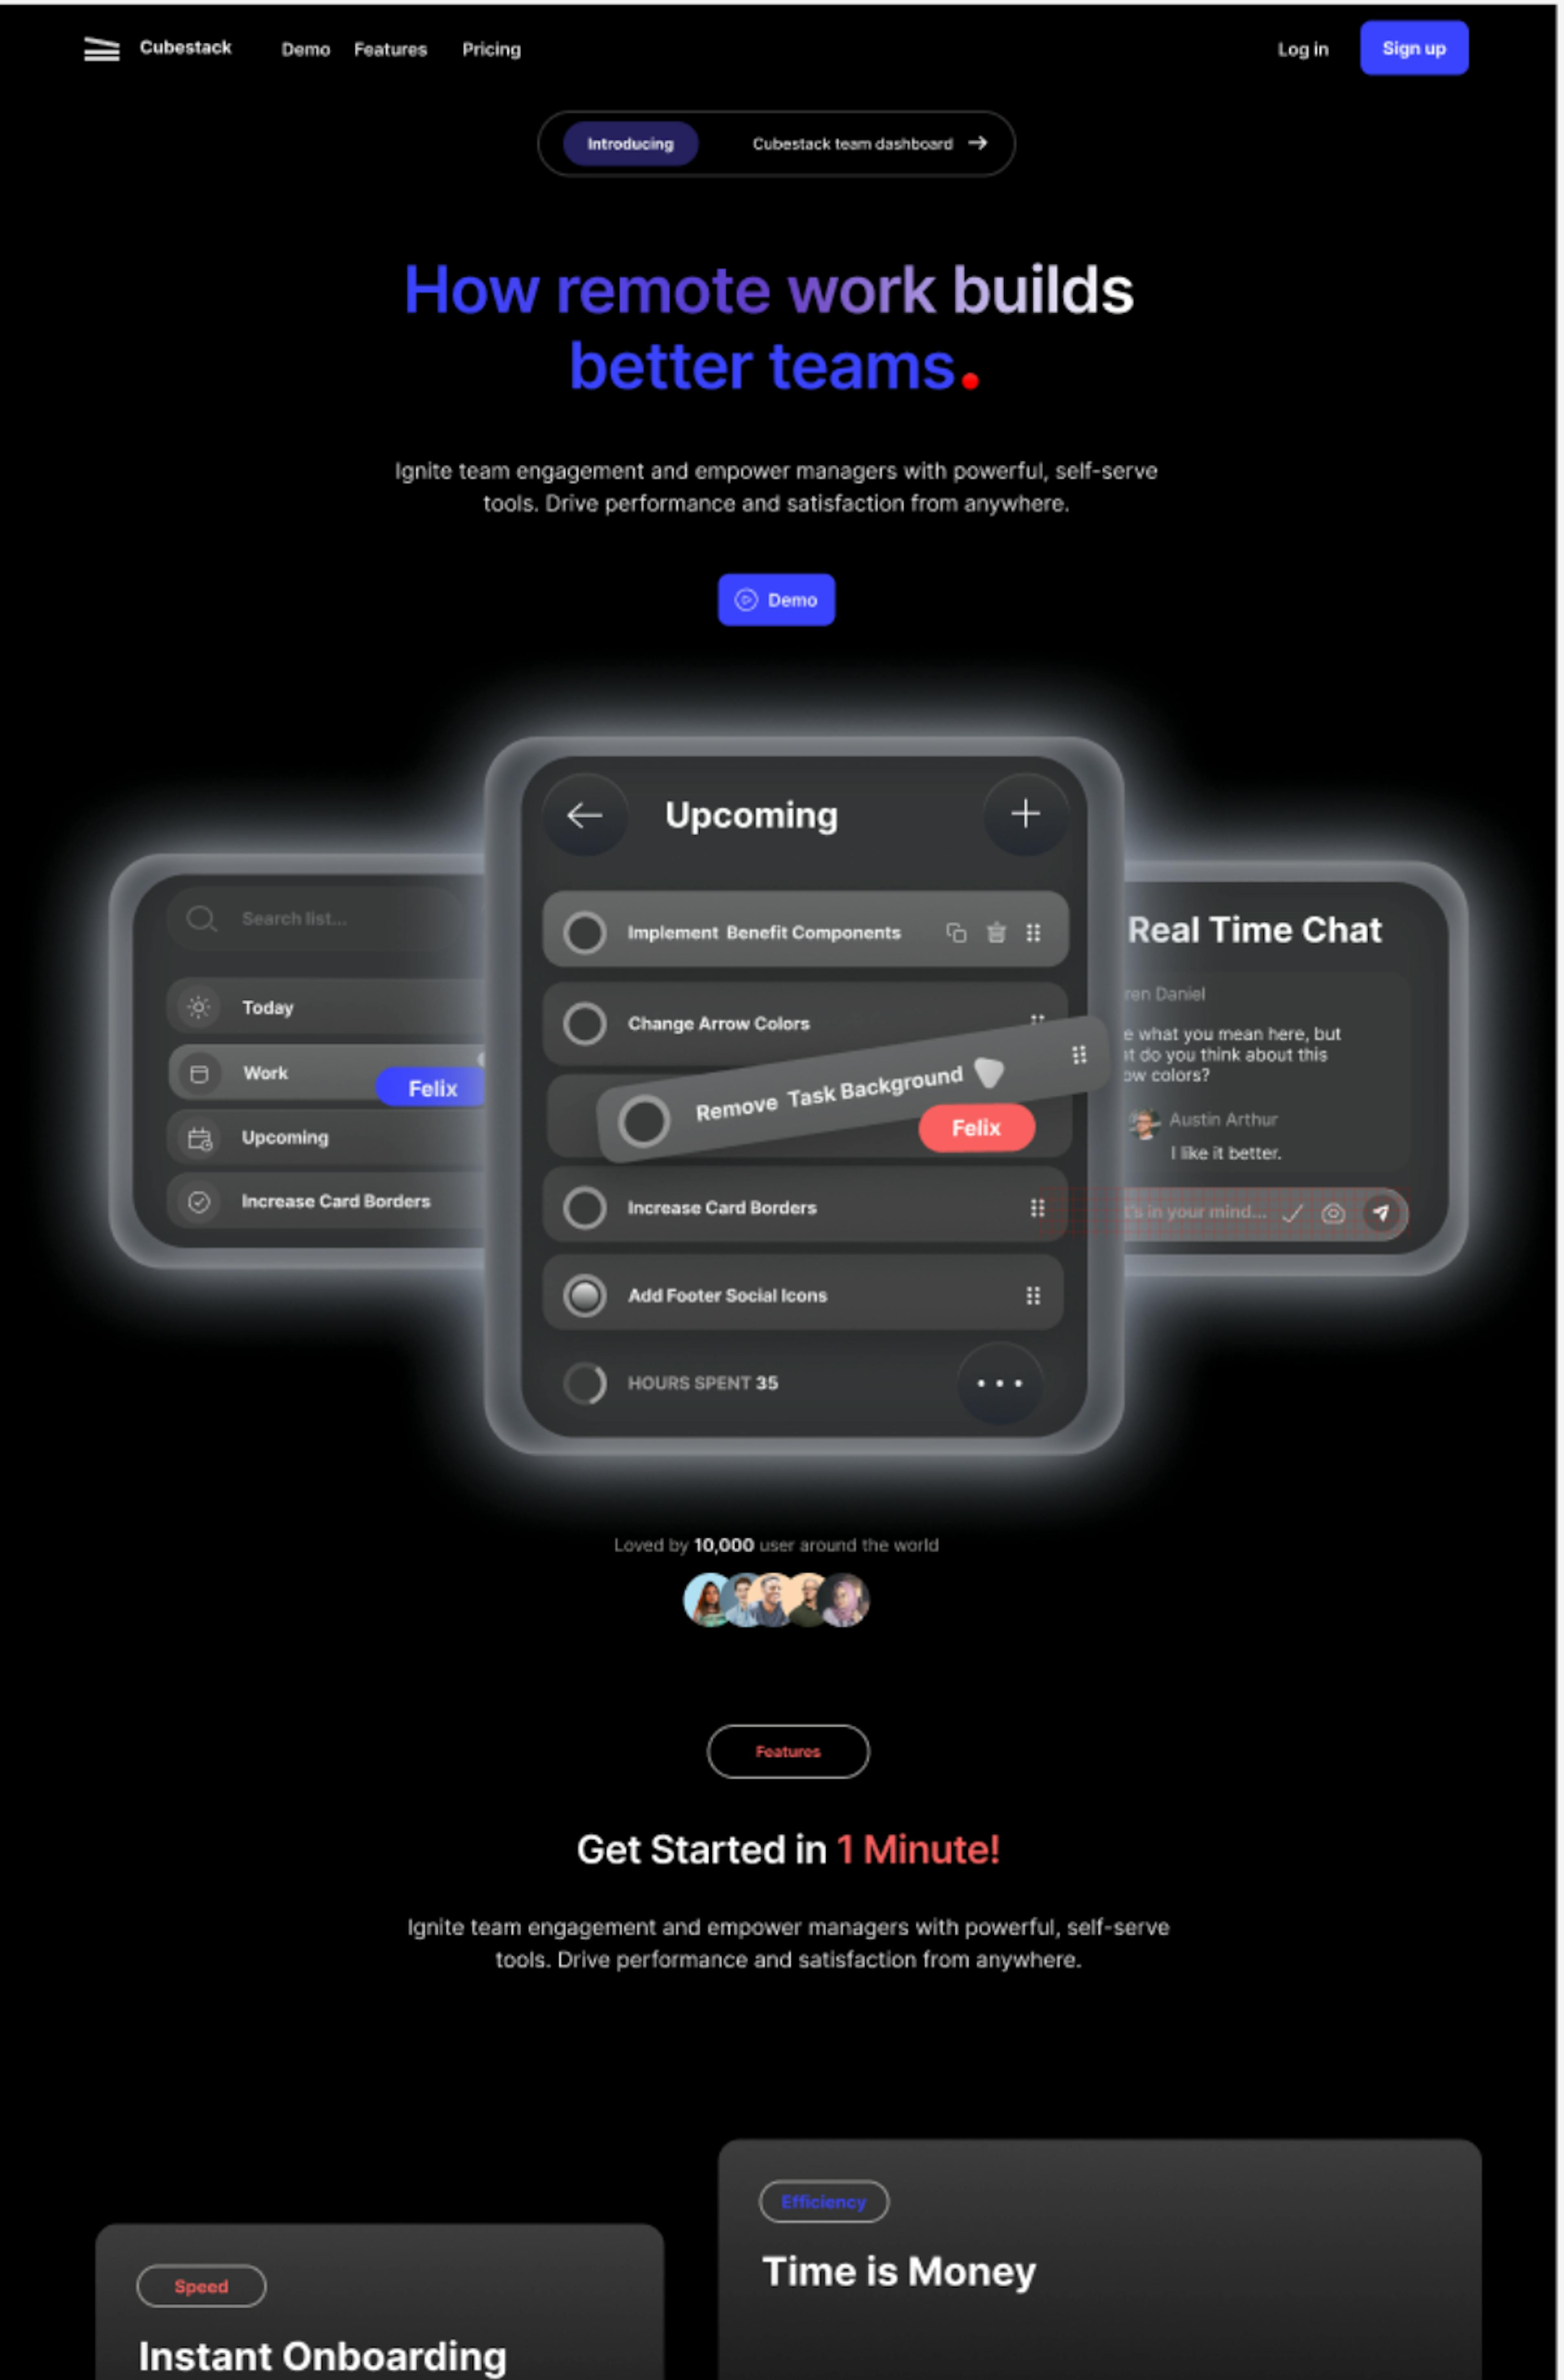Select the Pricing menu item
The width and height of the screenshot is (1564, 2380).
(x=490, y=47)
